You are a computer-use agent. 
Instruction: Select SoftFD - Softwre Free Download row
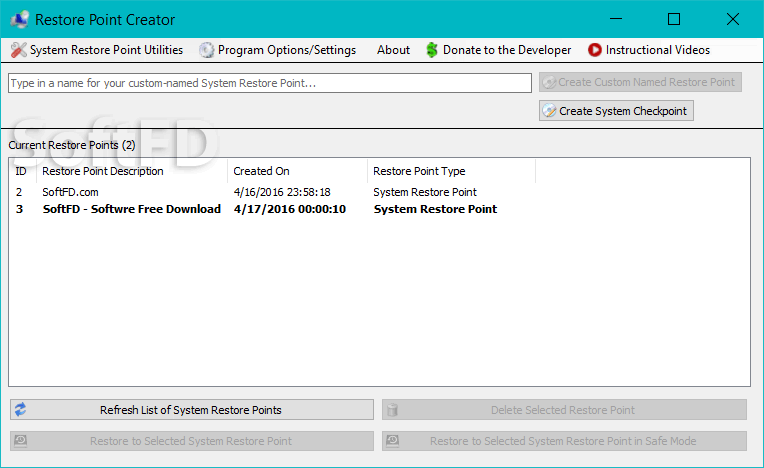(x=379, y=209)
